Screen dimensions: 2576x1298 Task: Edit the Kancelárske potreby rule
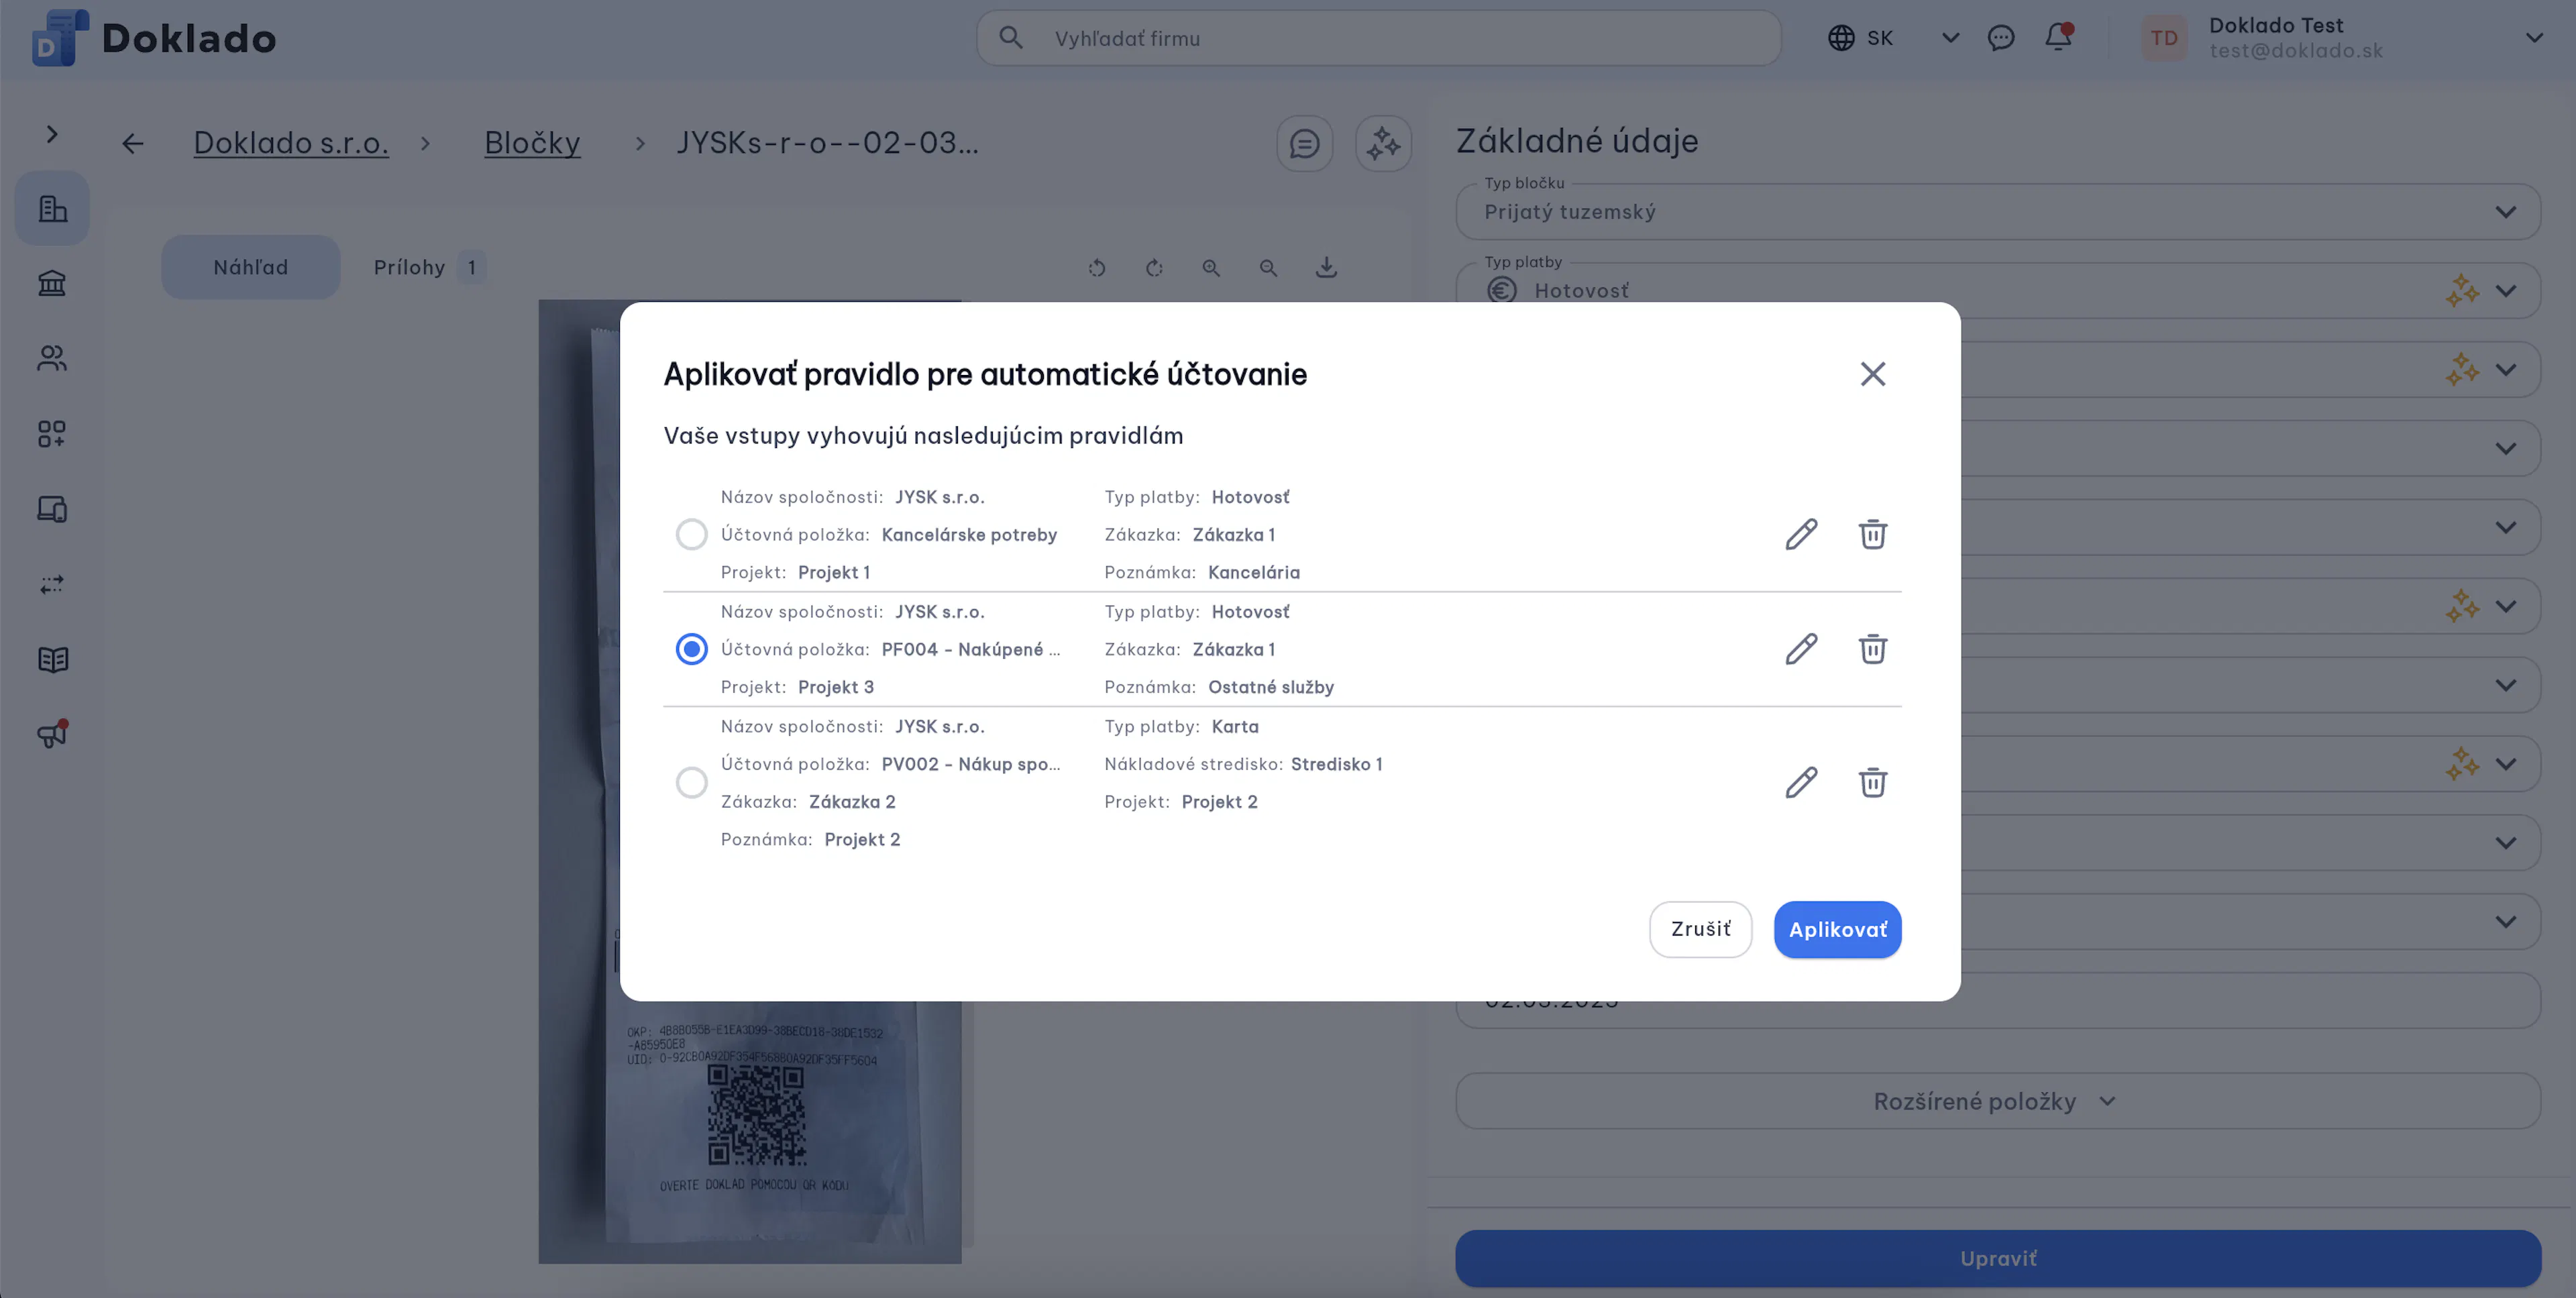coord(1801,534)
